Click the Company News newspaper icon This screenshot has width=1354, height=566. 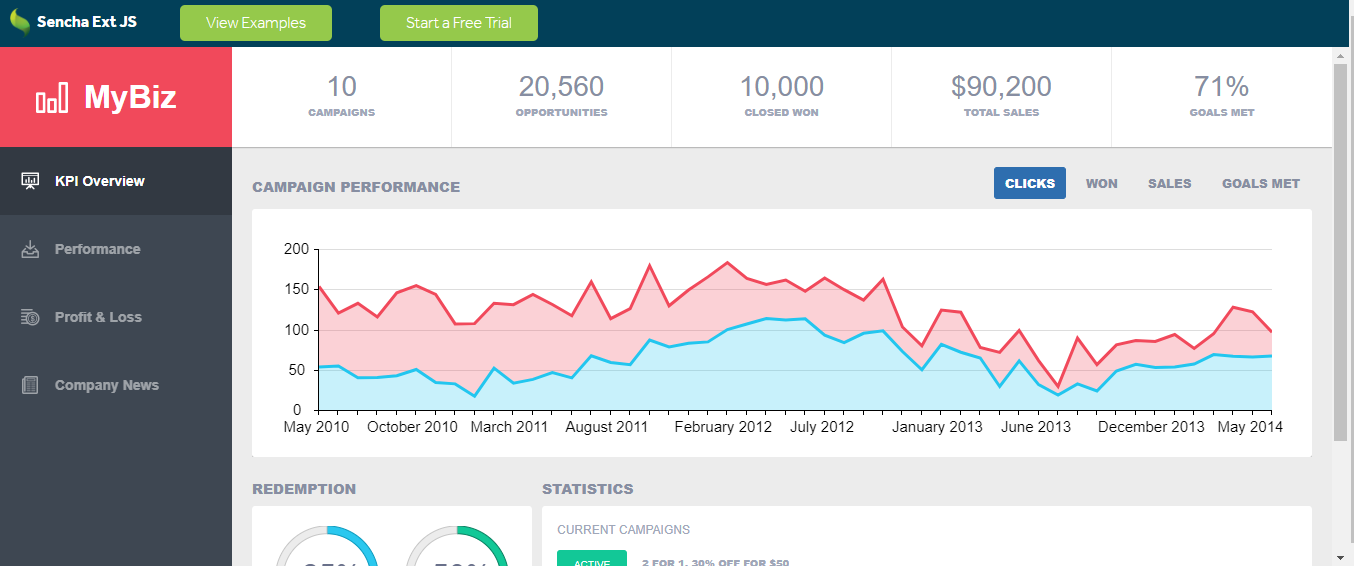pyautogui.click(x=30, y=385)
